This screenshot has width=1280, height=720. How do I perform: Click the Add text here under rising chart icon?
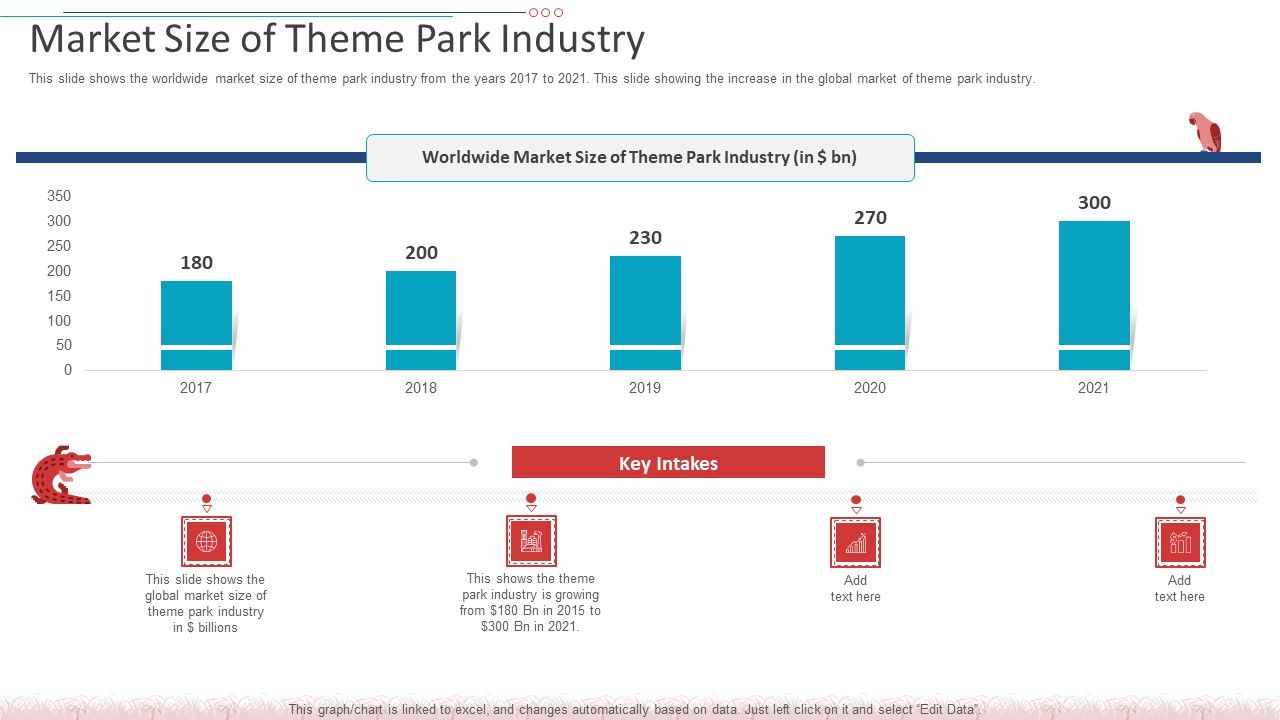click(856, 588)
